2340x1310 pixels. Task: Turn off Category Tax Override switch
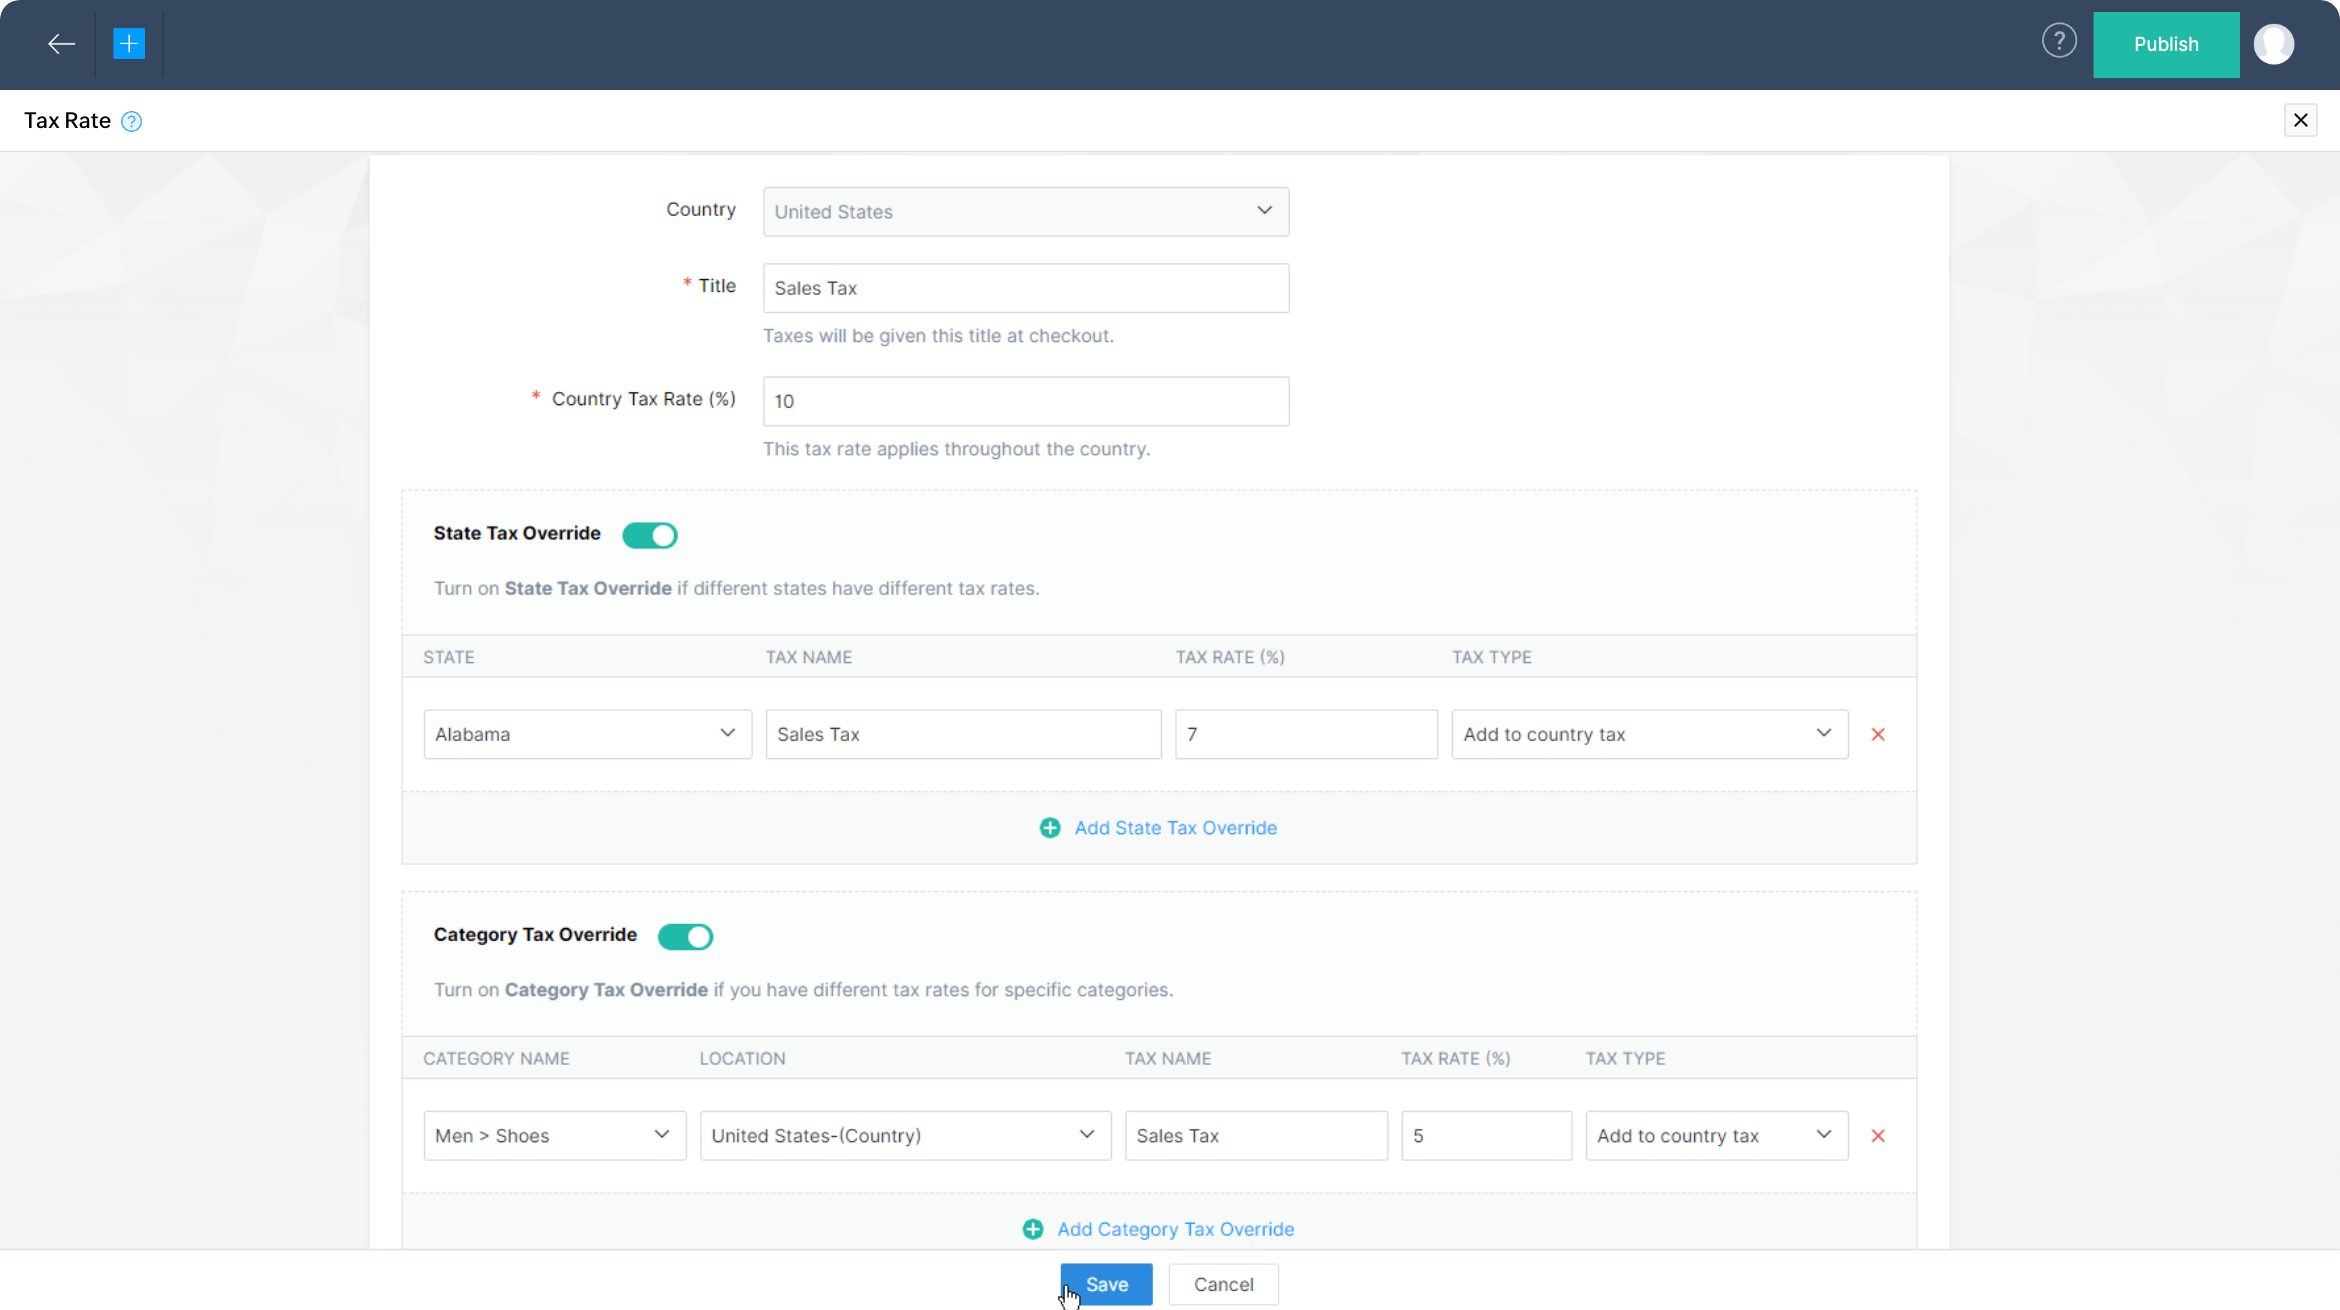pyautogui.click(x=685, y=937)
